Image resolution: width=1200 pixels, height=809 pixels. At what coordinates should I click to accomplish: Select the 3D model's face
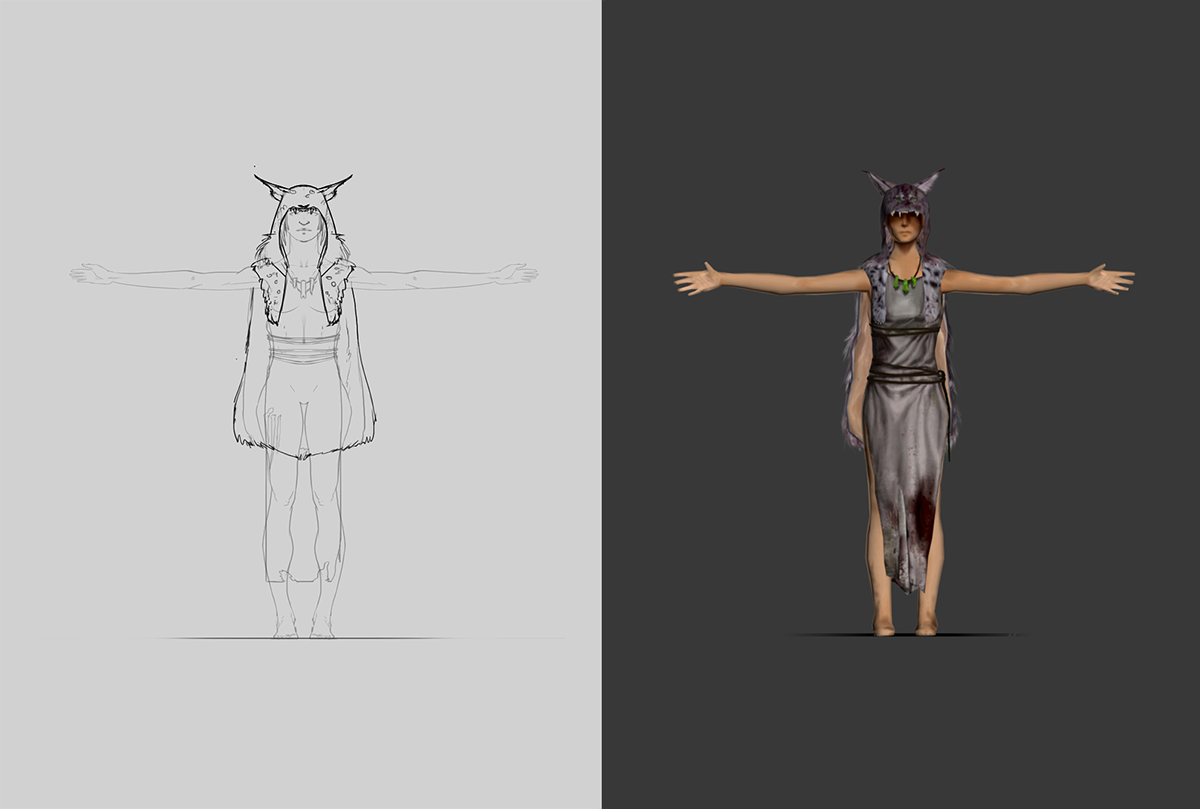click(x=904, y=234)
